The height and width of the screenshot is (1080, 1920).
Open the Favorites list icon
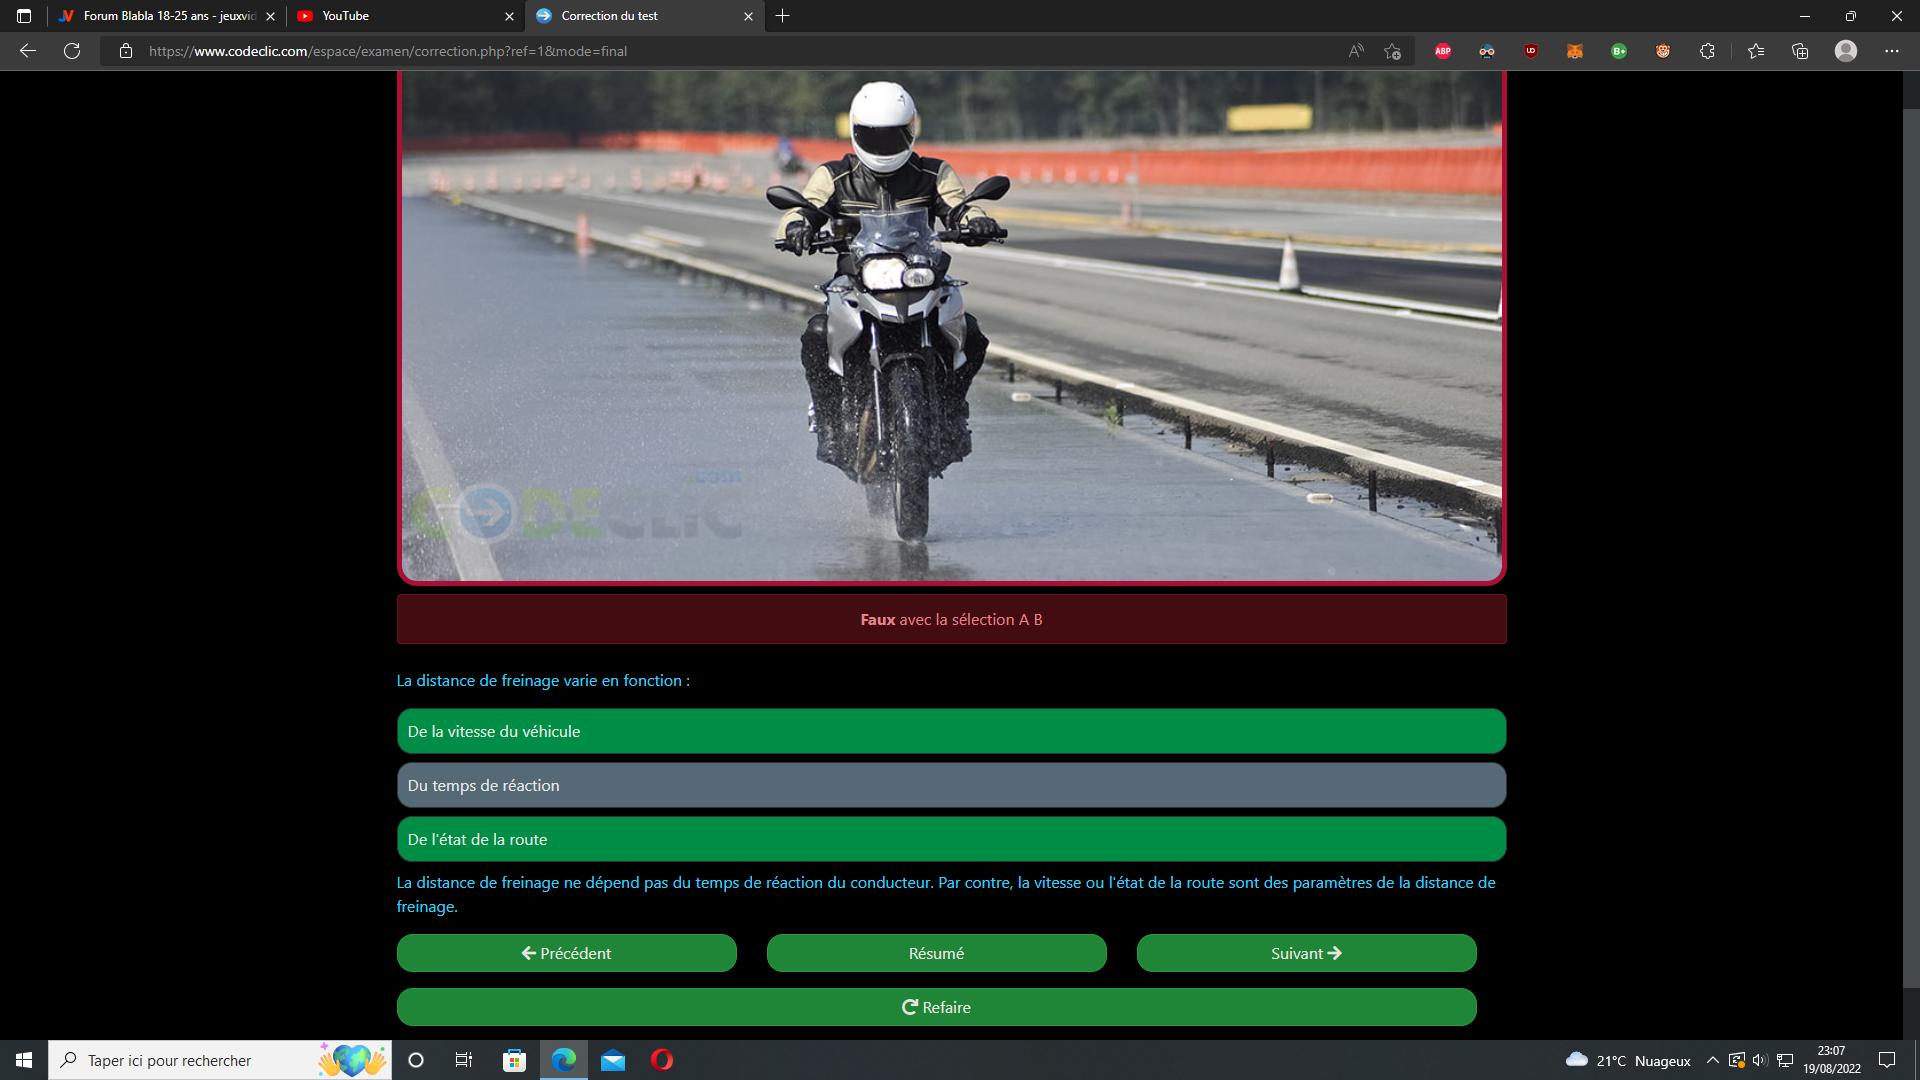(x=1756, y=51)
